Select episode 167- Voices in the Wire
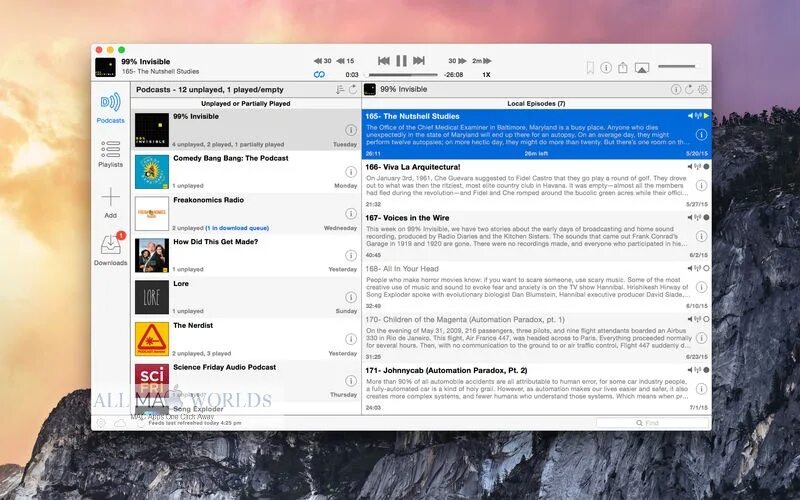Viewport: 800px width, 500px height. (536, 236)
